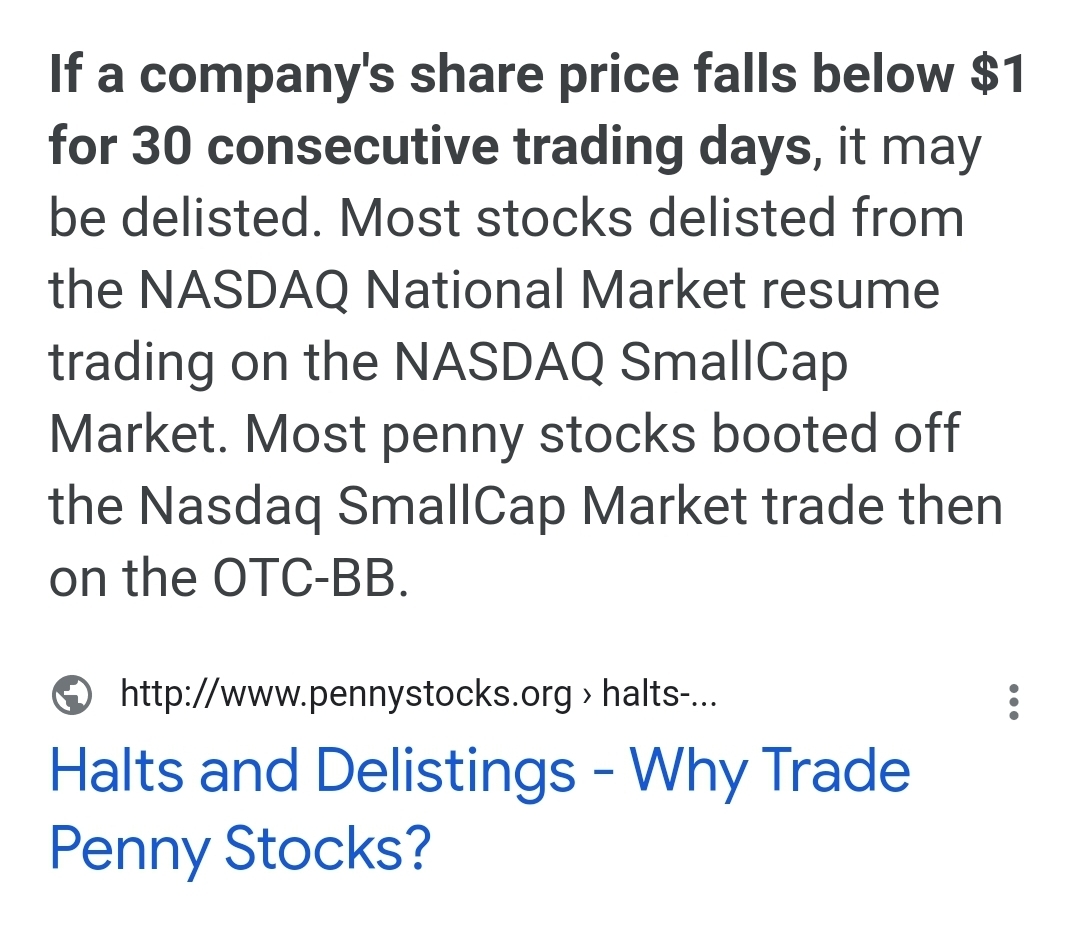Click the "halts-..." breadcrumb path segment
The height and width of the screenshot is (935, 1080).
(659, 693)
